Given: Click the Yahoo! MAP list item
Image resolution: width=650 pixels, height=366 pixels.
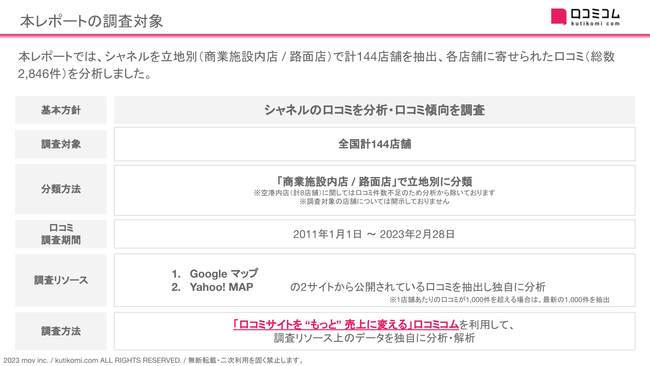Looking at the screenshot, I should point(212,287).
